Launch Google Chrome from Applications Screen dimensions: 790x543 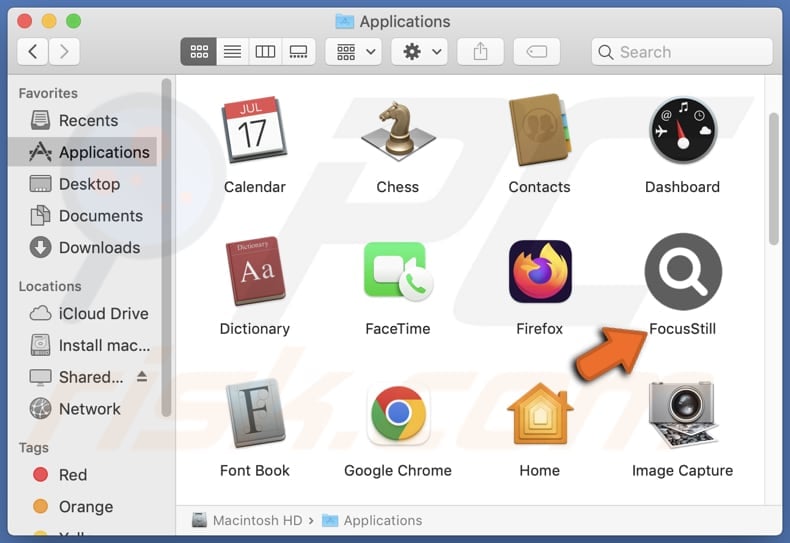398,414
